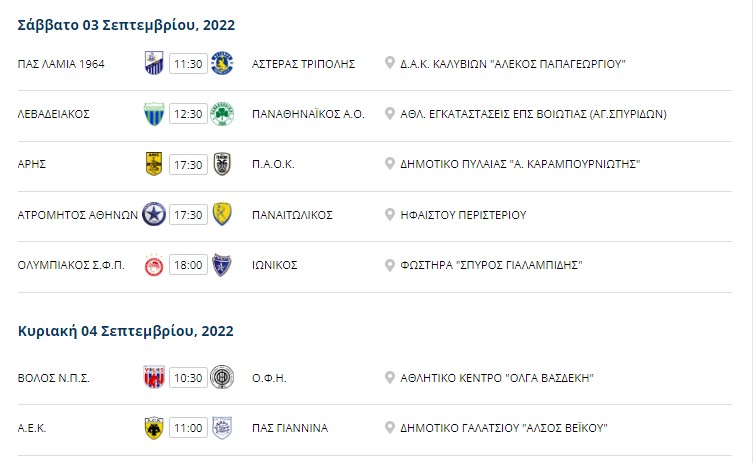Open venue ΑΘΛΗΤΙΚΟ ΚΕΝΤΡΟ "ΟΛΓΑ ΒΑΣΔΕΚΗ"
This screenshot has height=463, width=753.
[x=497, y=378]
